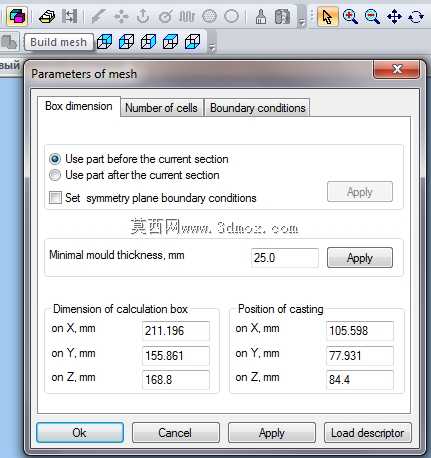Click the casting position X field
The image size is (431, 458).
tap(360, 331)
